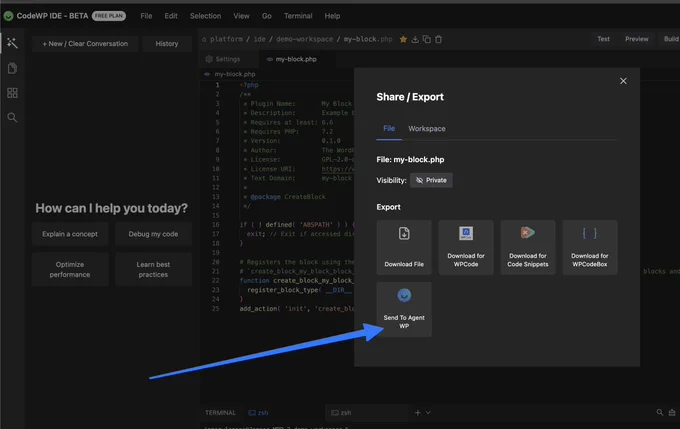
Task: Select the File tab in Share dialog
Action: pyautogui.click(x=389, y=128)
